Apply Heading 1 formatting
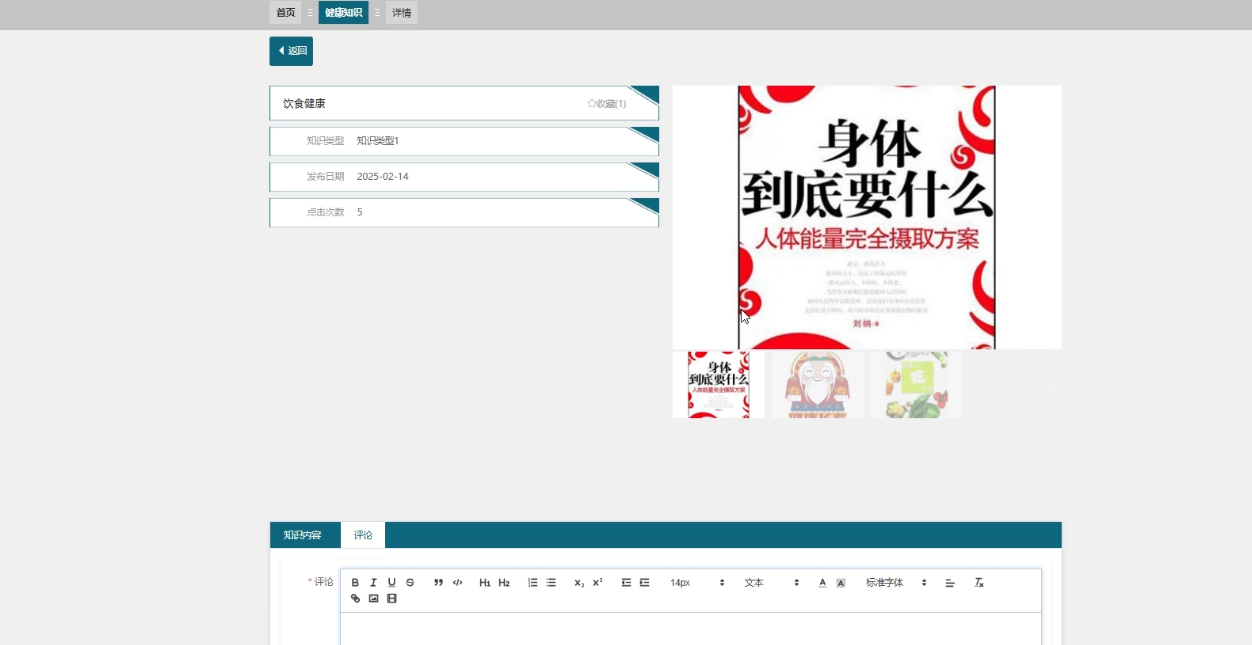 point(484,582)
